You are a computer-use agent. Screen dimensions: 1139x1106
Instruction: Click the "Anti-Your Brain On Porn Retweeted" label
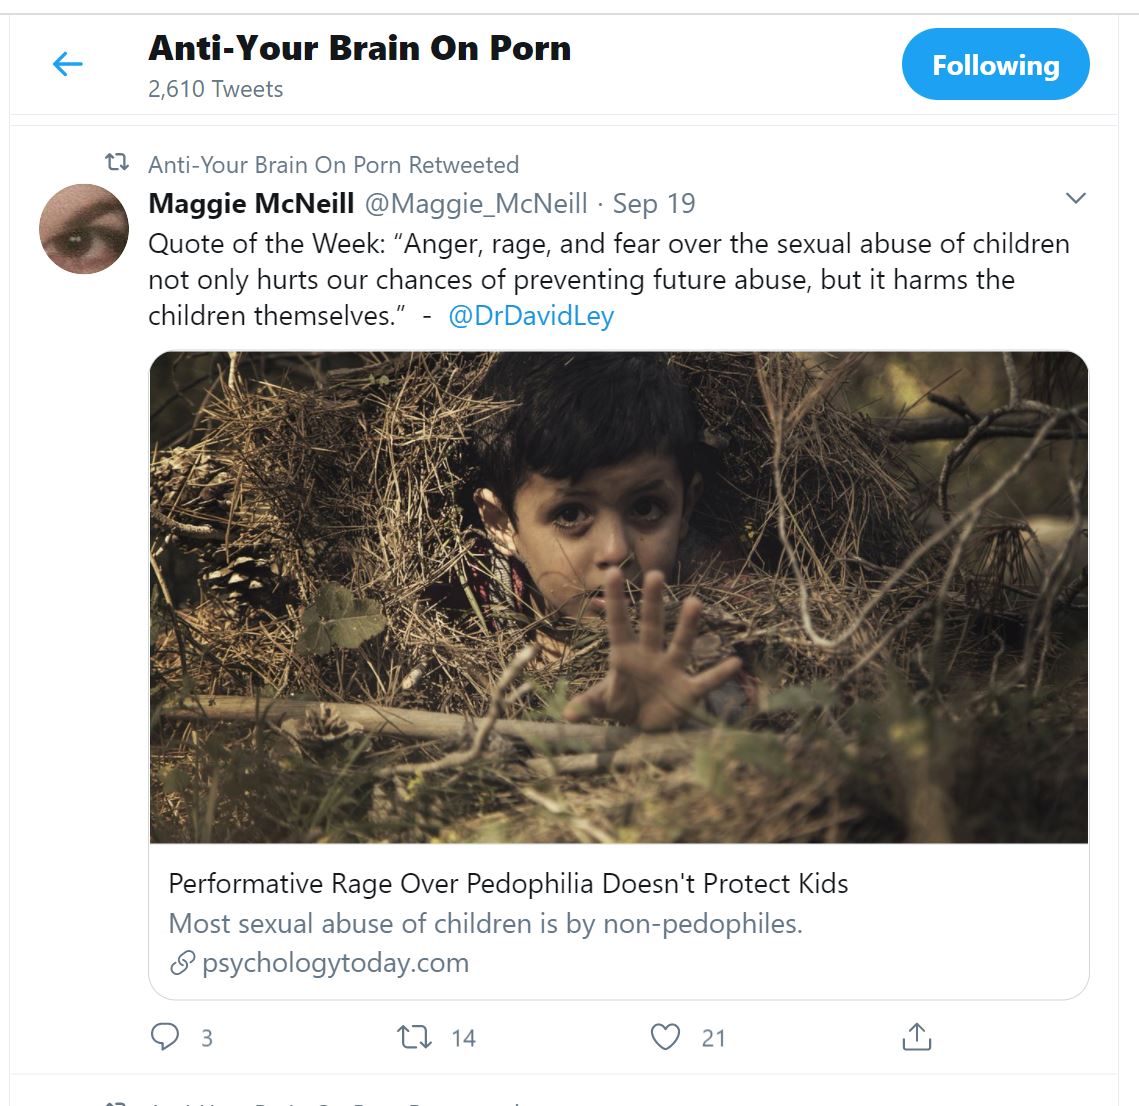[333, 165]
